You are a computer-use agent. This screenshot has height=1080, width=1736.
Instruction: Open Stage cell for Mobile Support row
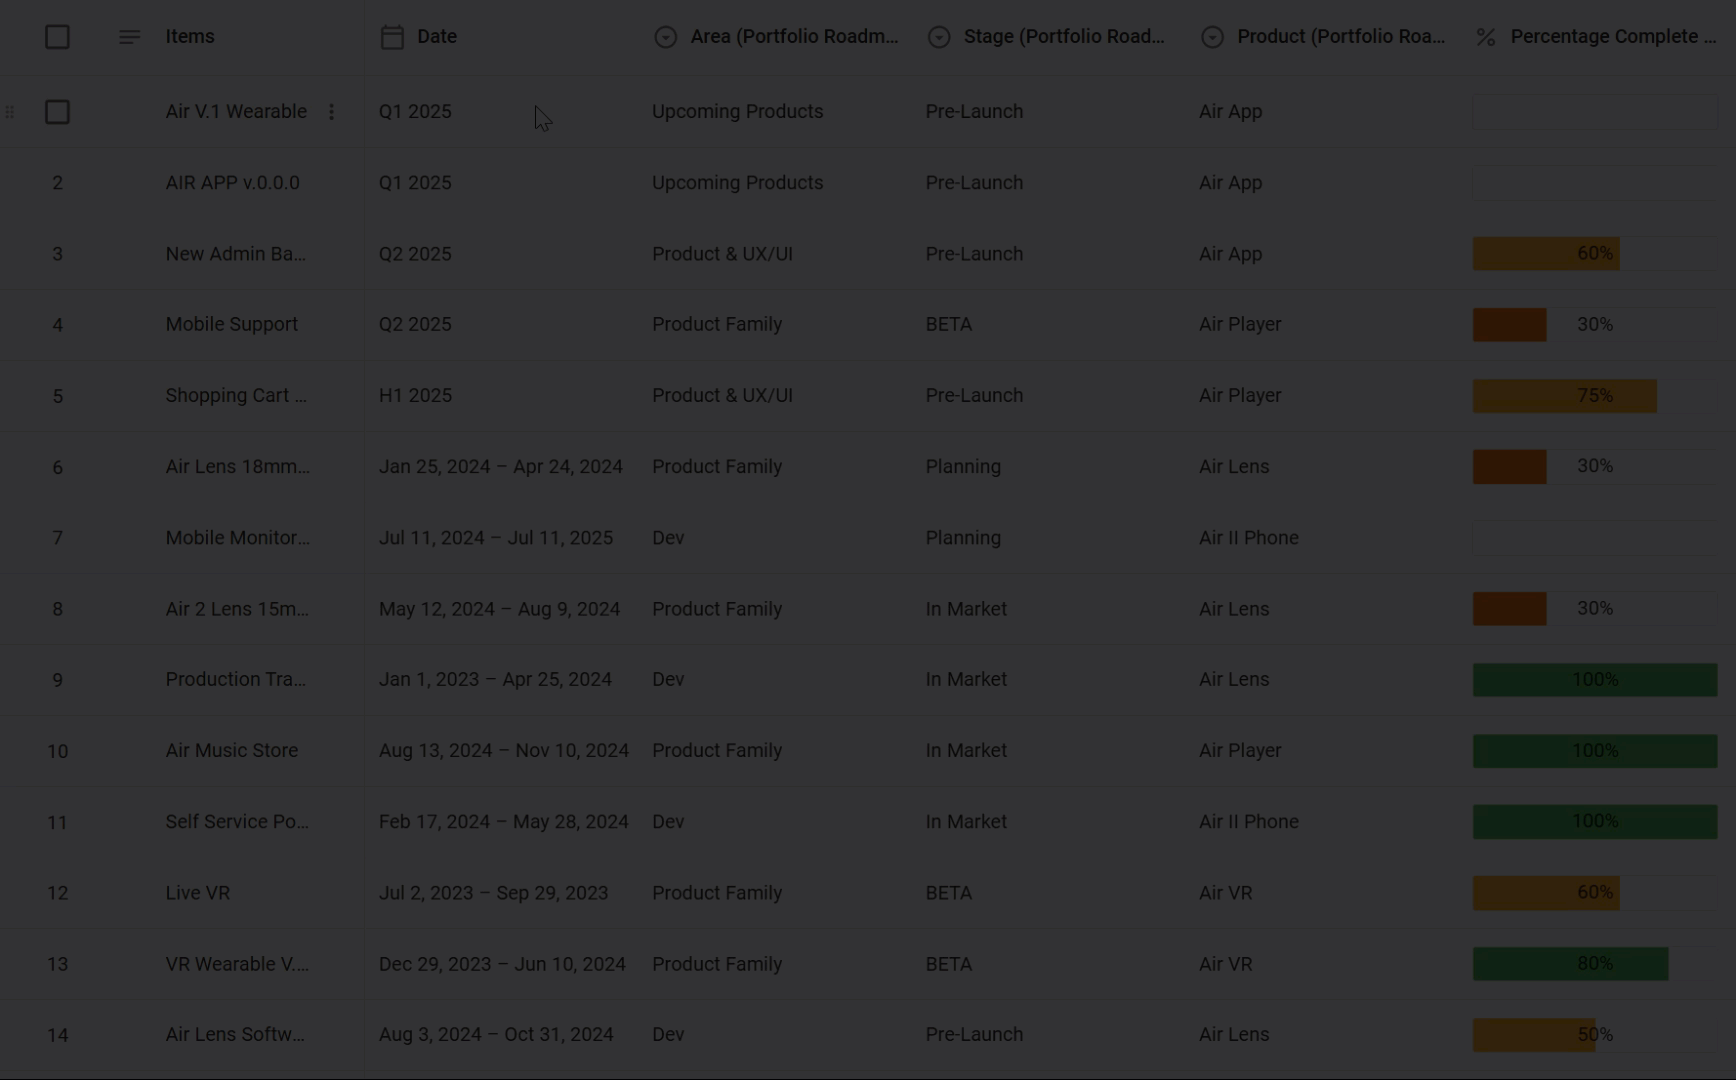click(948, 325)
